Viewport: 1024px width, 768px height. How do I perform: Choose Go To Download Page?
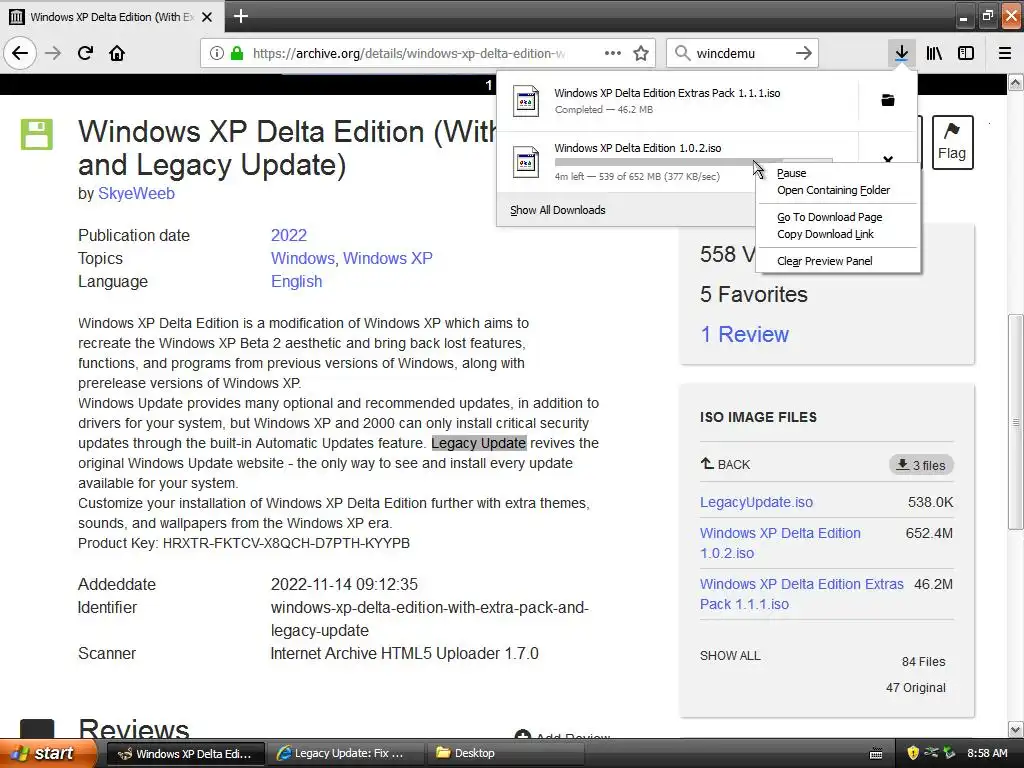click(x=829, y=217)
